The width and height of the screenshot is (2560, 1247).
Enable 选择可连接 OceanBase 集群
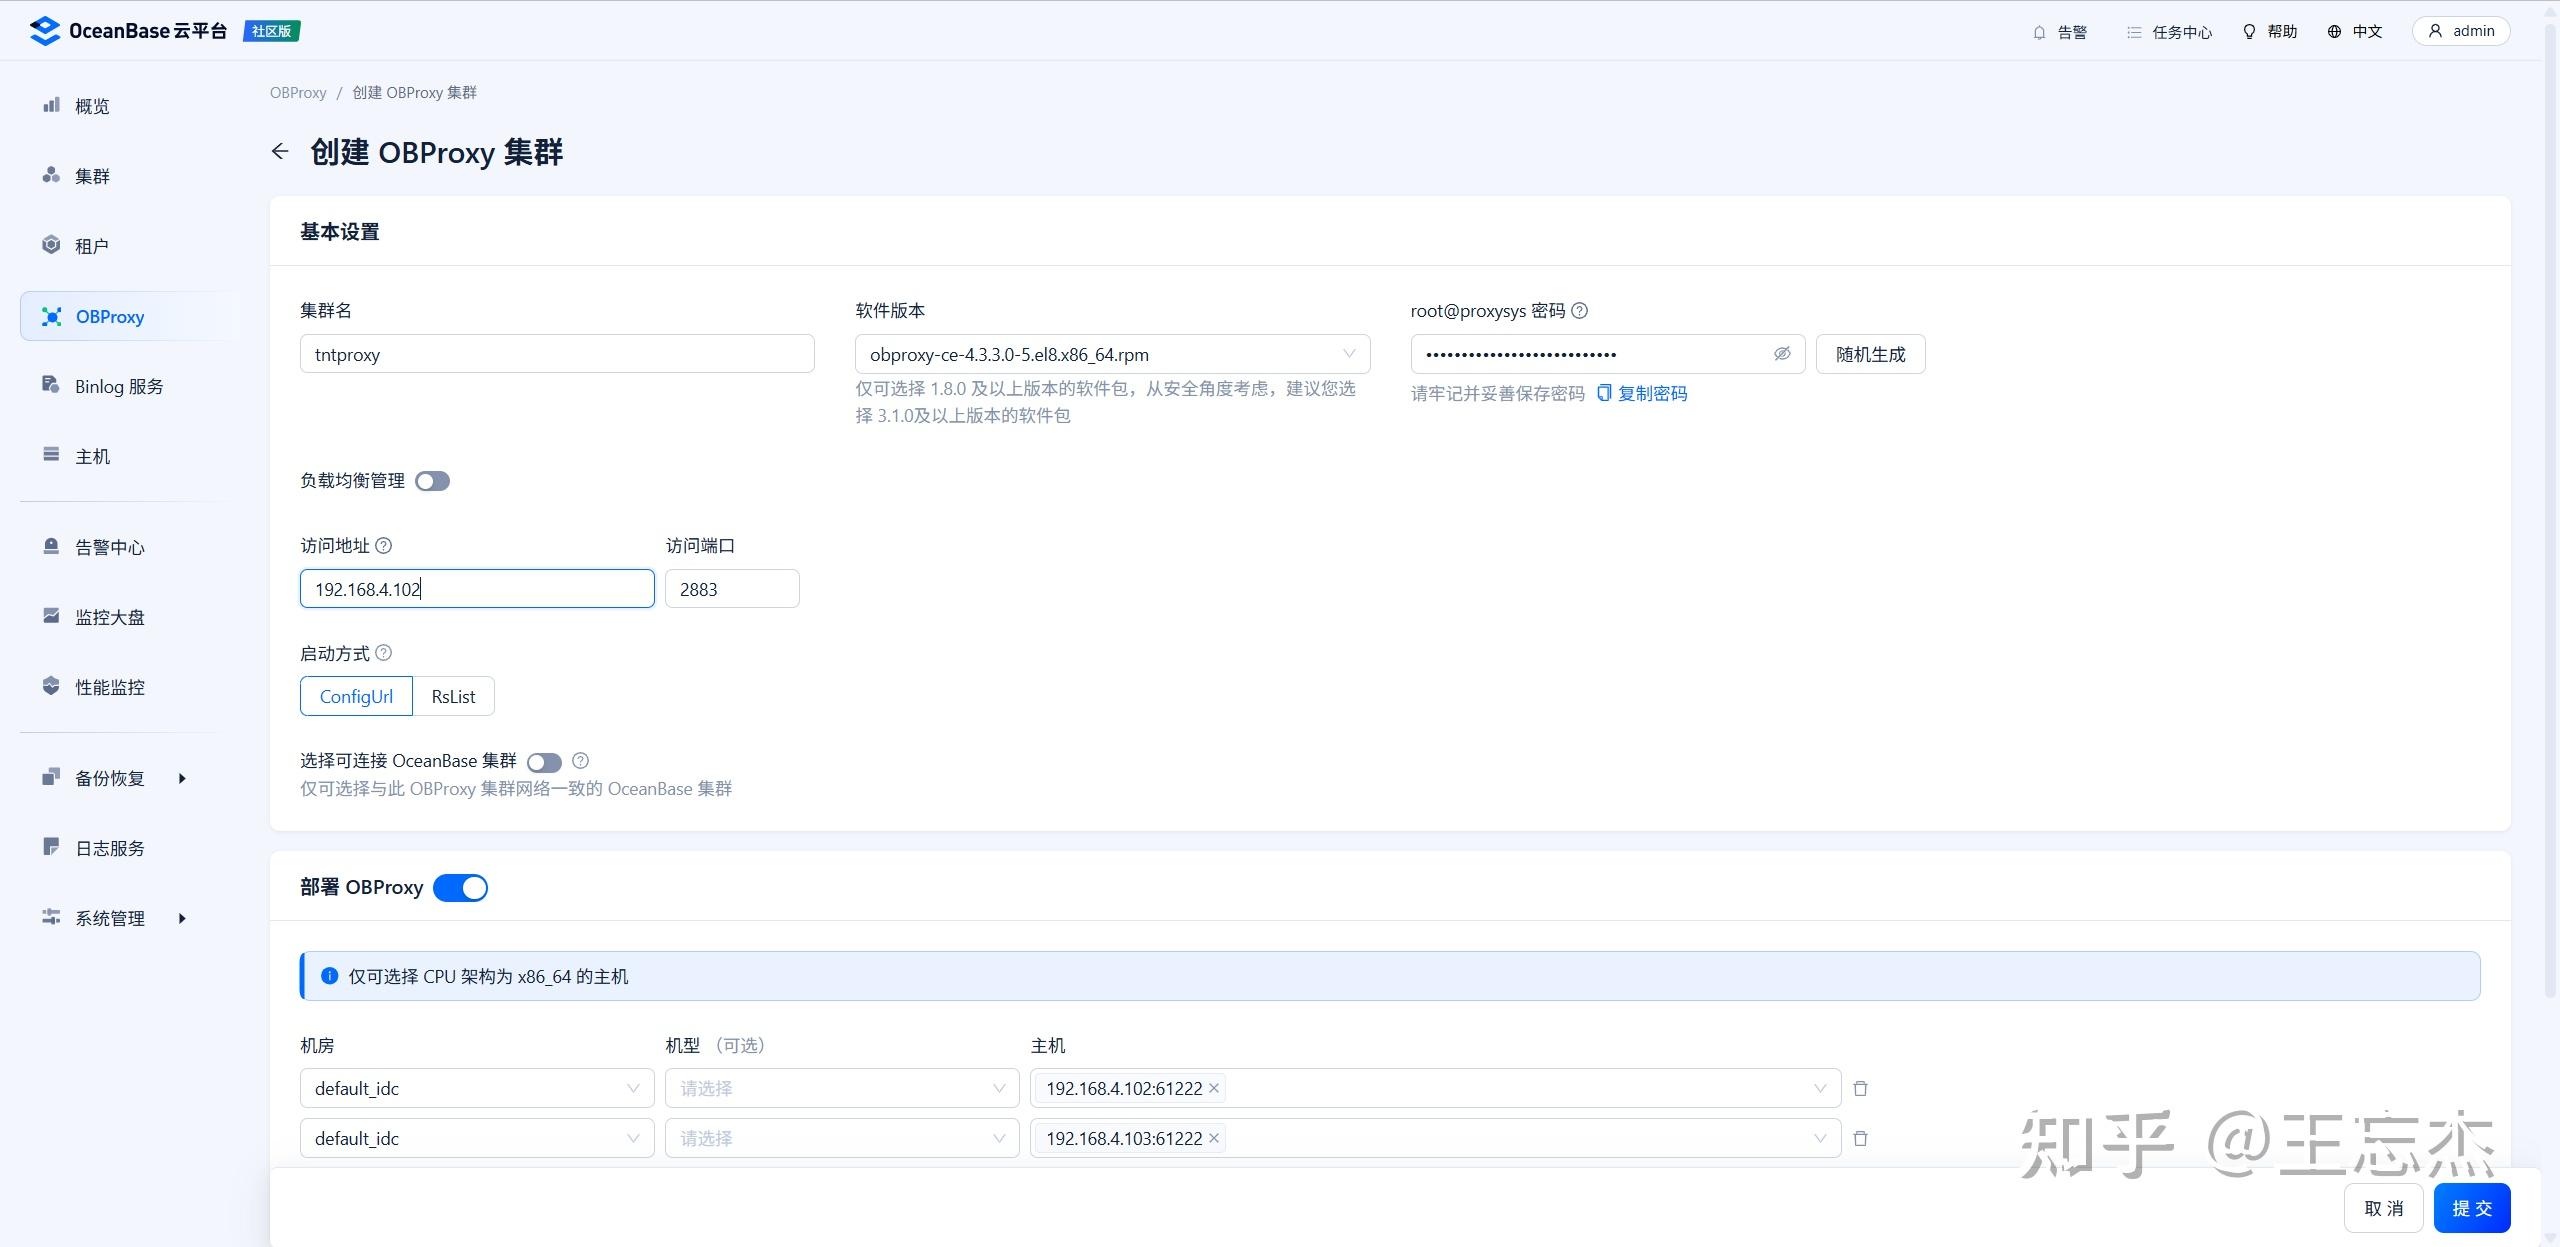(545, 761)
